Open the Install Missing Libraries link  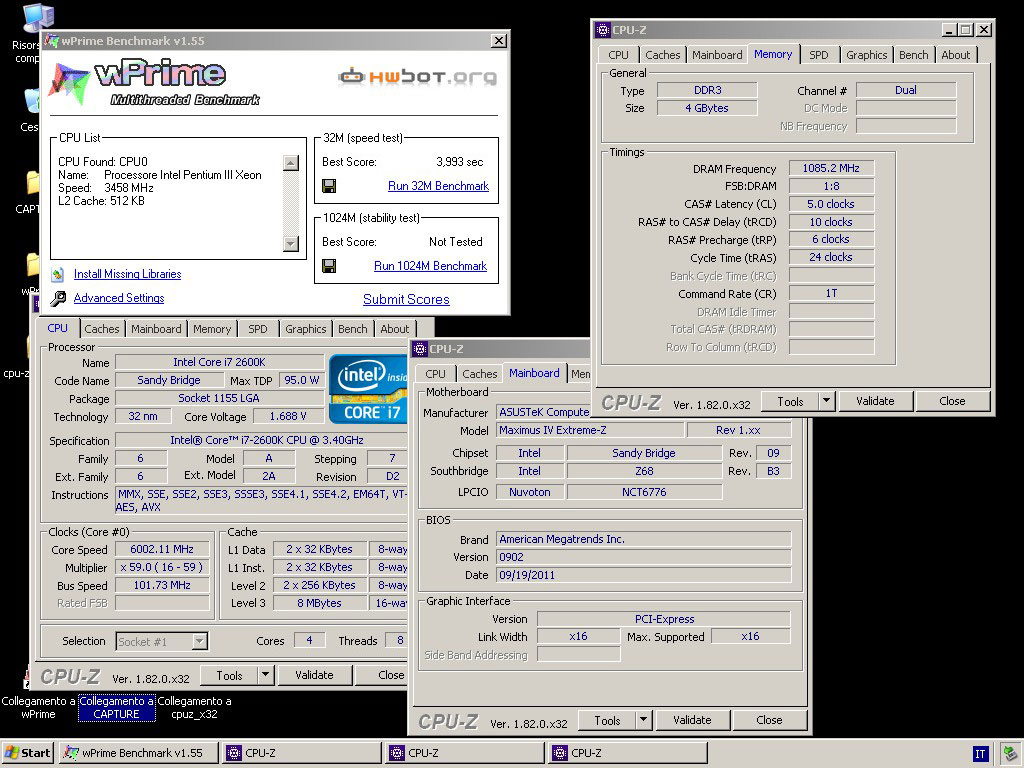[127, 274]
